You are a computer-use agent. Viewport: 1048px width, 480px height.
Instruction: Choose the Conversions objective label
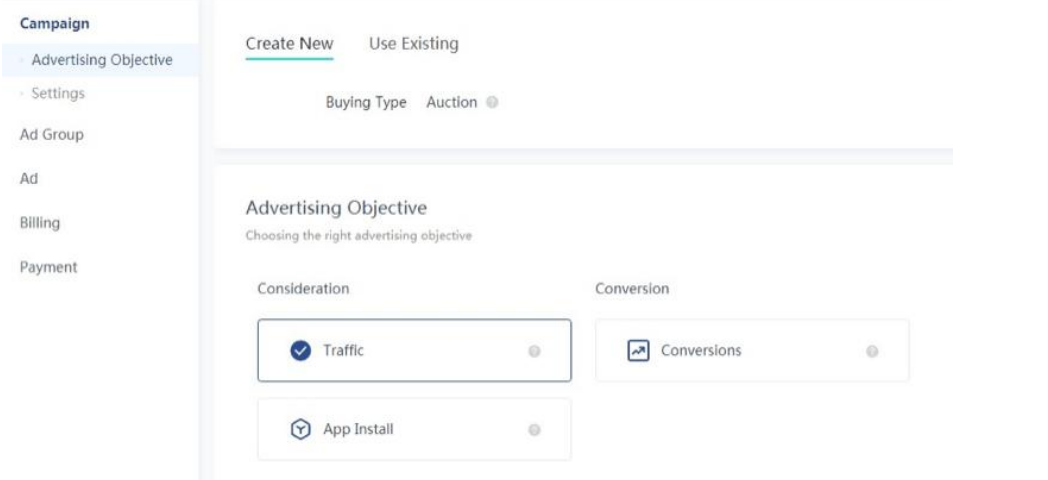701,351
